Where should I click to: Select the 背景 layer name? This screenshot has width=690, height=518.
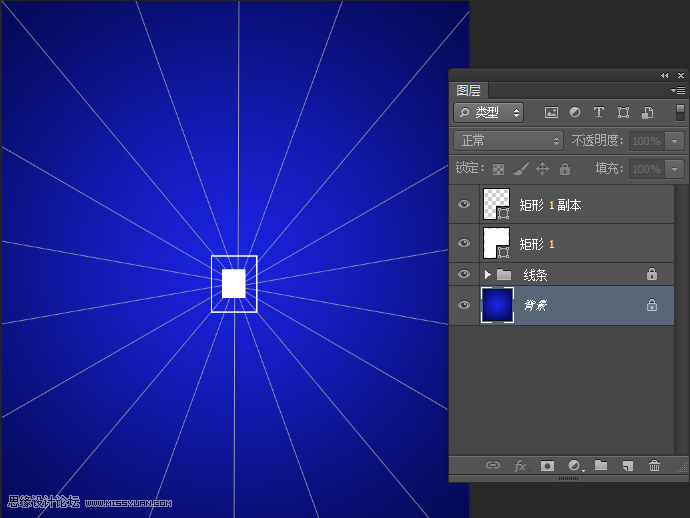(536, 305)
